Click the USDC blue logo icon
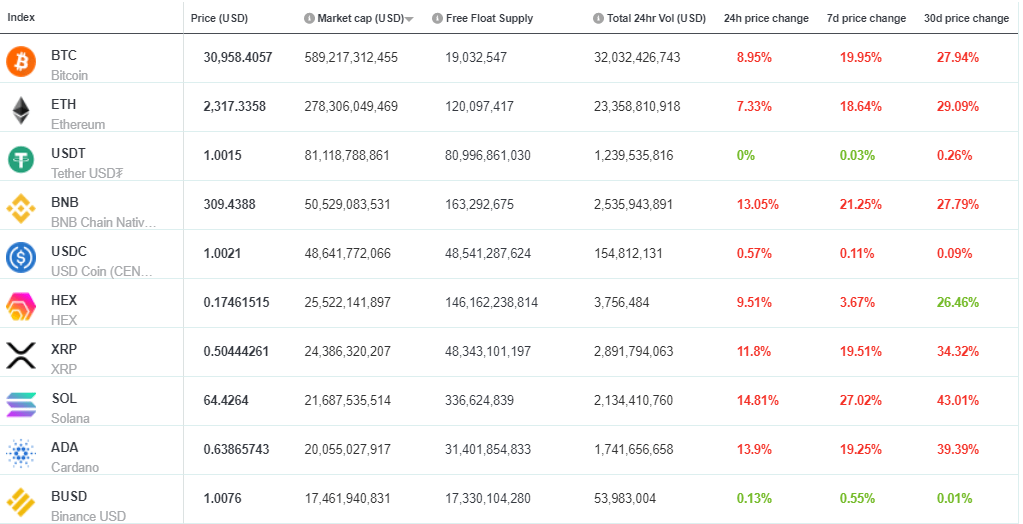The height and width of the screenshot is (524, 1023). click(21, 257)
